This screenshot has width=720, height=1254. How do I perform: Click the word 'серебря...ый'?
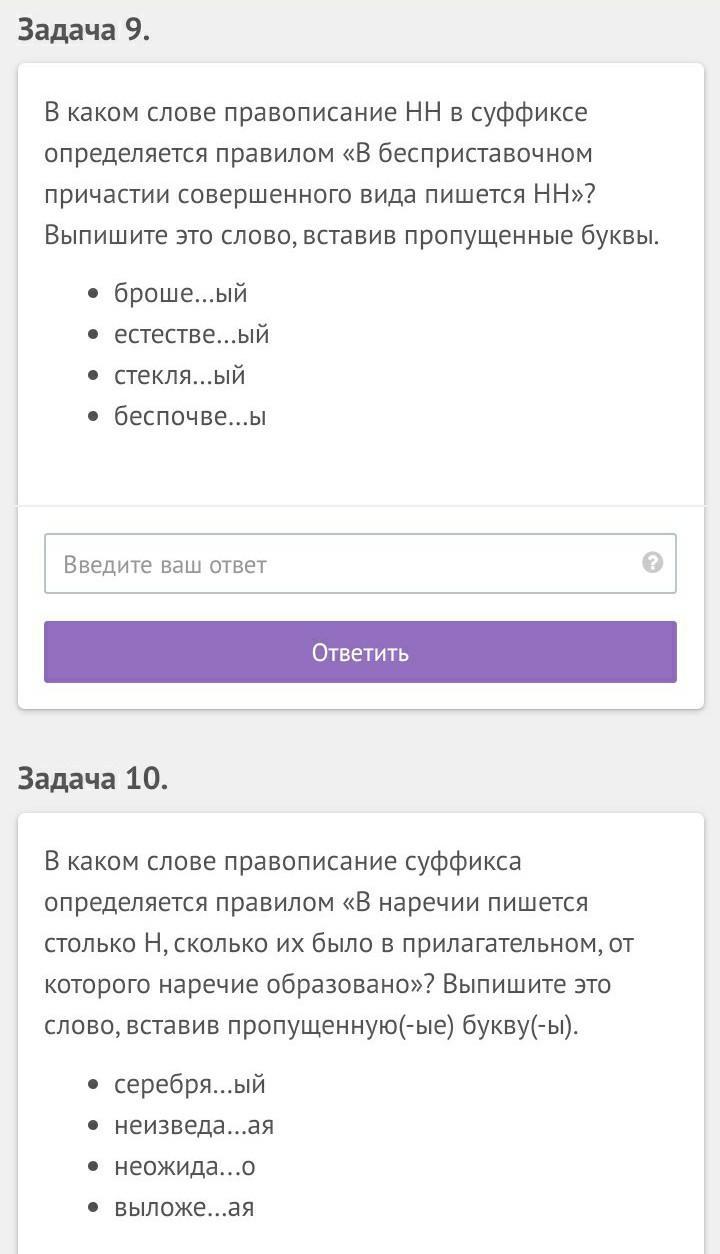[x=189, y=1085]
